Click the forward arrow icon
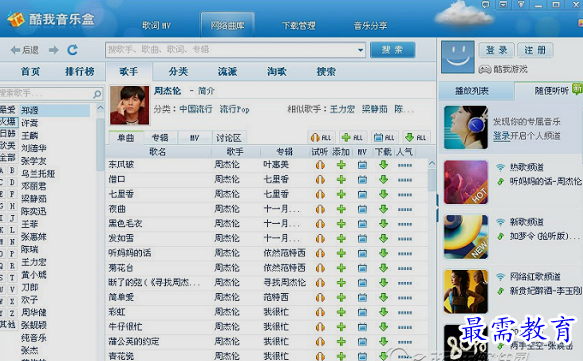Image resolution: width=583 pixels, height=361 pixels. (54, 50)
